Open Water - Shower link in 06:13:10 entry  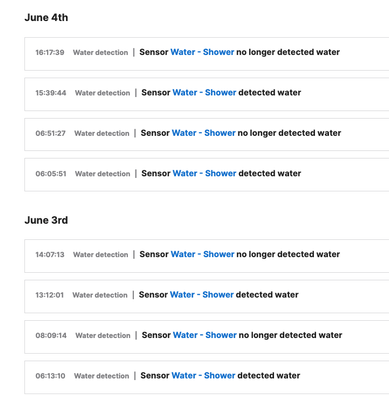point(203,376)
